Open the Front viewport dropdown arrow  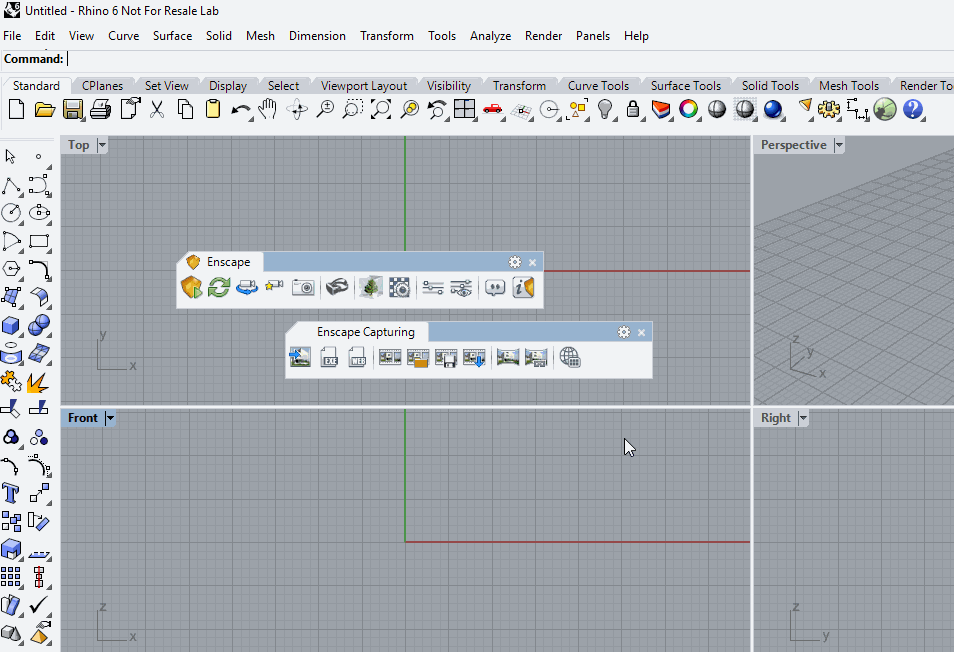110,418
